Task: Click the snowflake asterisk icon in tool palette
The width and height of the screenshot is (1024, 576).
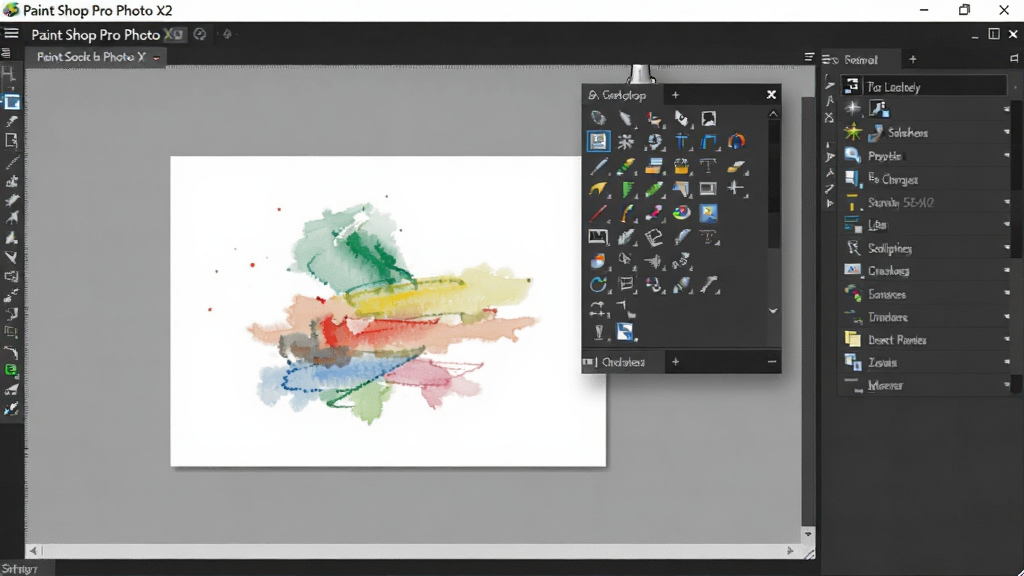Action: tap(625, 142)
